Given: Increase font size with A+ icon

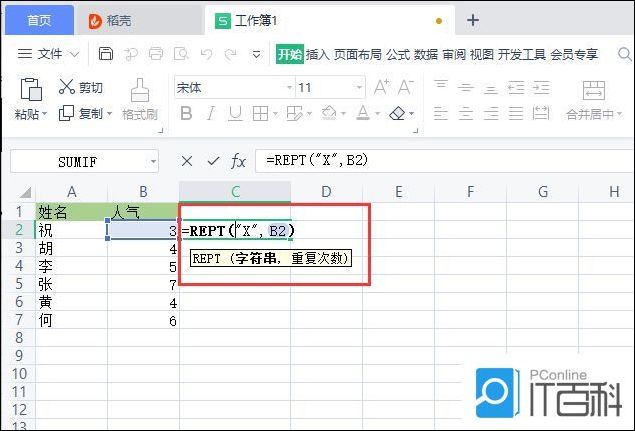Looking at the screenshot, I should tap(381, 87).
